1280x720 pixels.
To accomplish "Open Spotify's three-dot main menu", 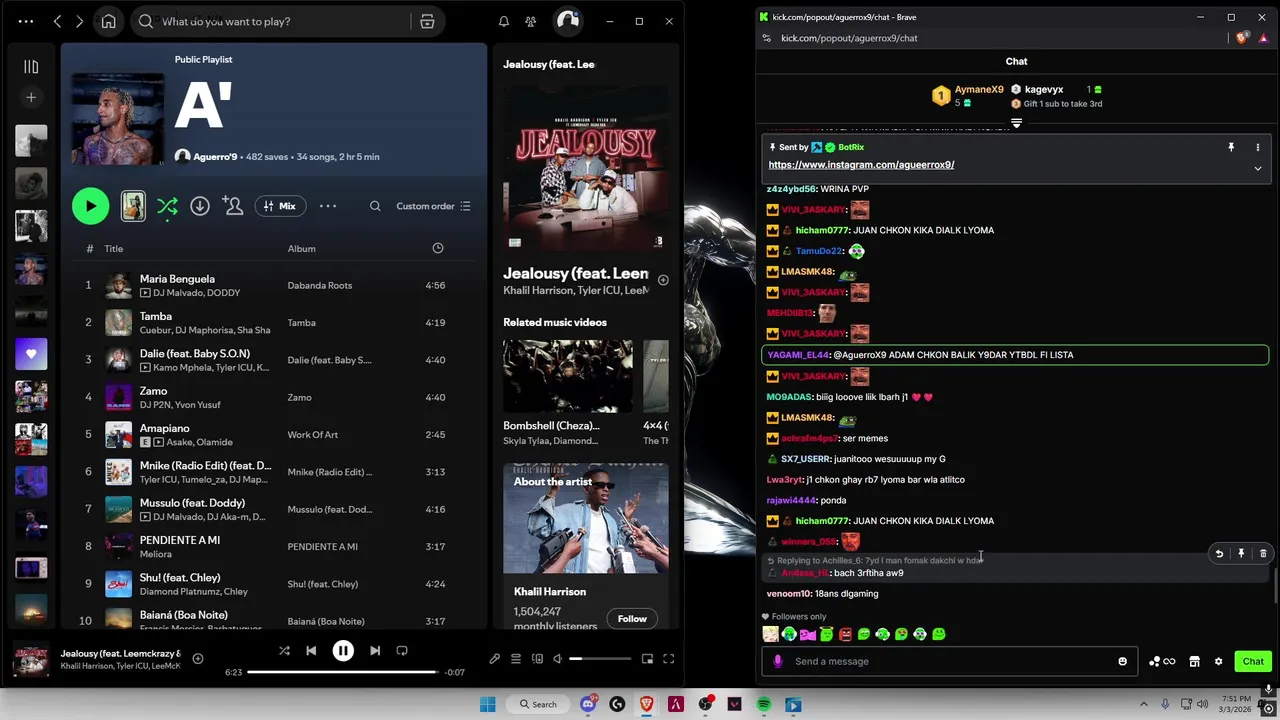I will point(26,21).
